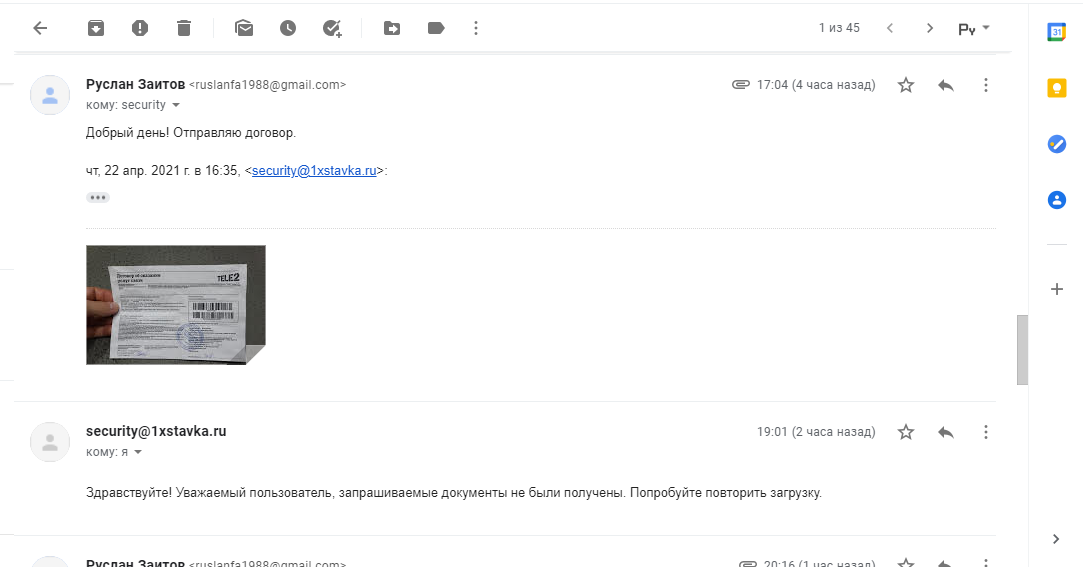This screenshot has height=567, width=1083.
Task: Star the message from Руслан Заитов
Action: [905, 85]
